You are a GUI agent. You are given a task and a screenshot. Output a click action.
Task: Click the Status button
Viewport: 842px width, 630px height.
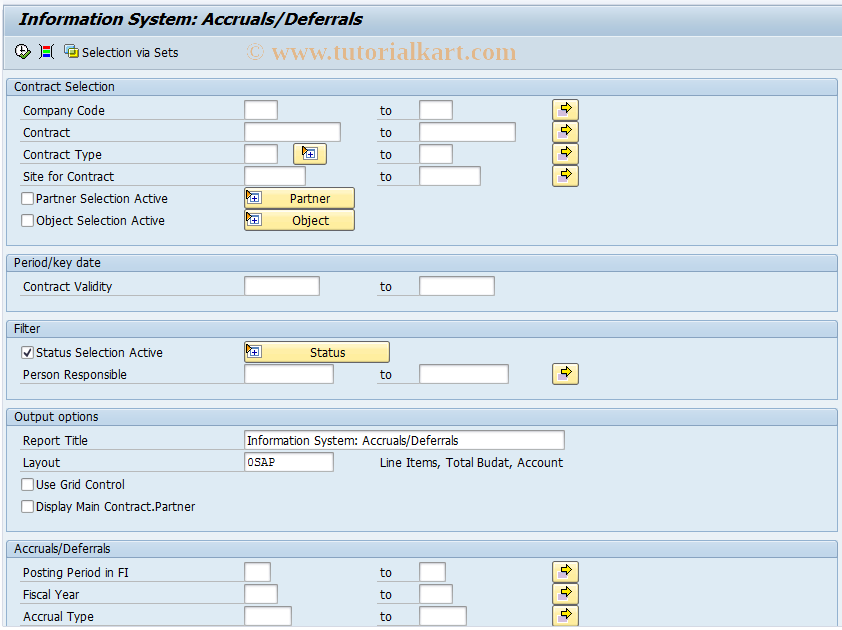(x=317, y=352)
